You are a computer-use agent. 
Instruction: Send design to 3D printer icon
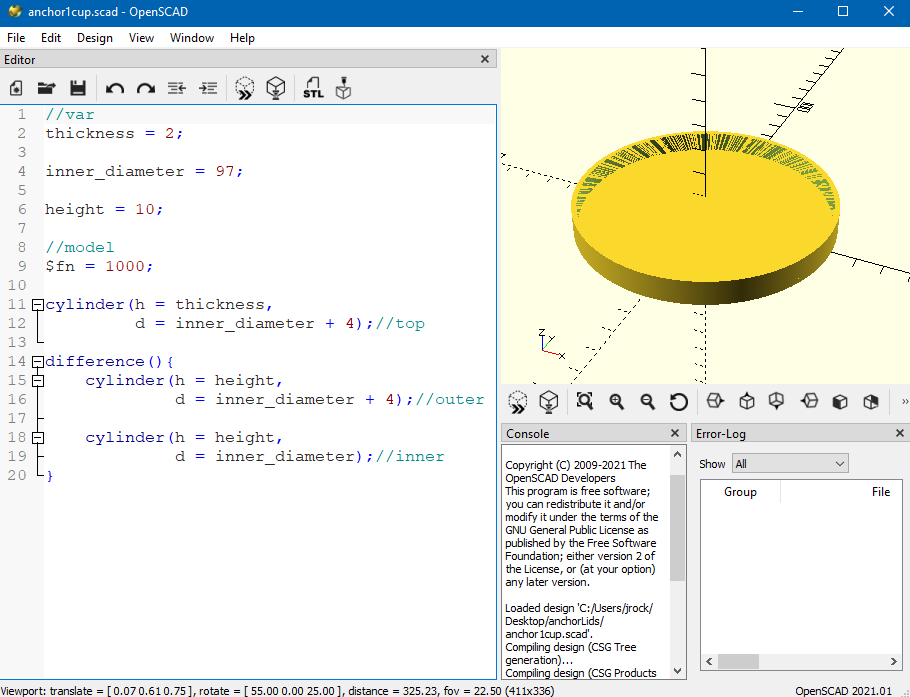tap(343, 88)
